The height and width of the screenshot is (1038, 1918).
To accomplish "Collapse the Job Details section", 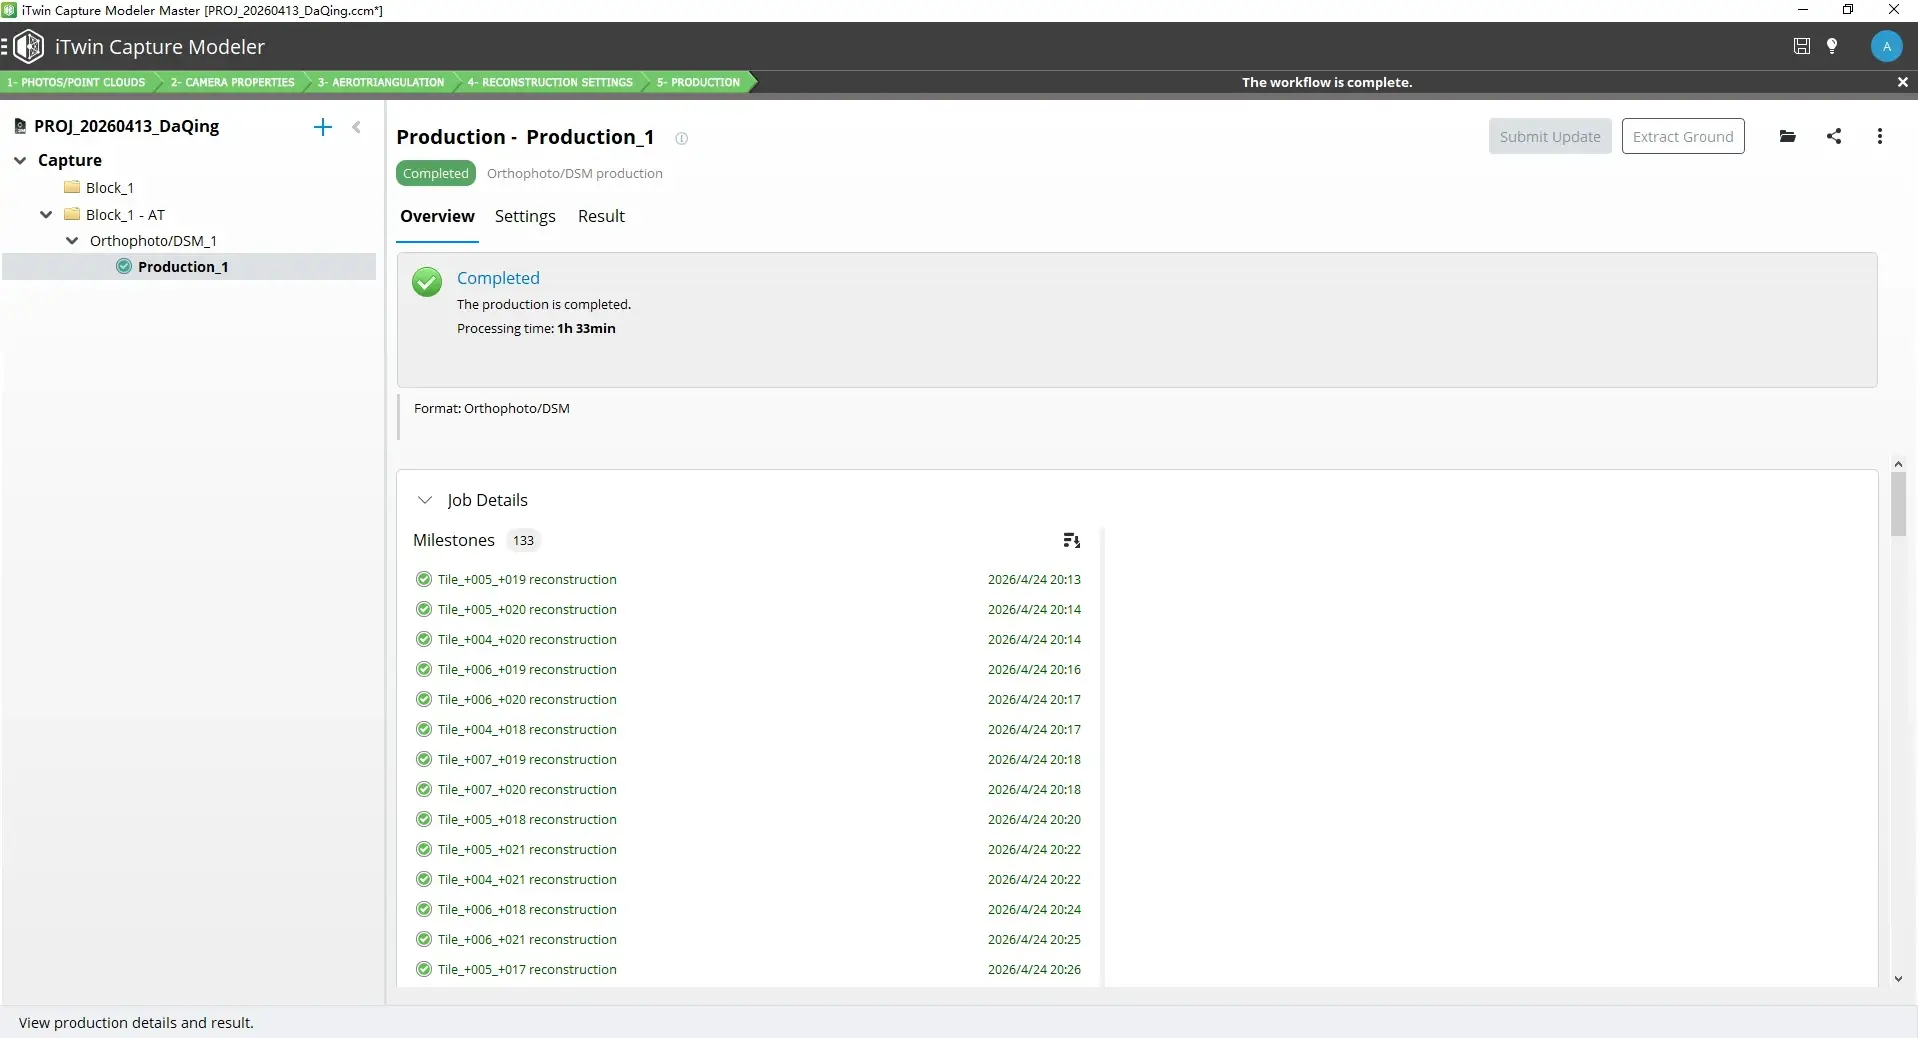I will (x=425, y=500).
